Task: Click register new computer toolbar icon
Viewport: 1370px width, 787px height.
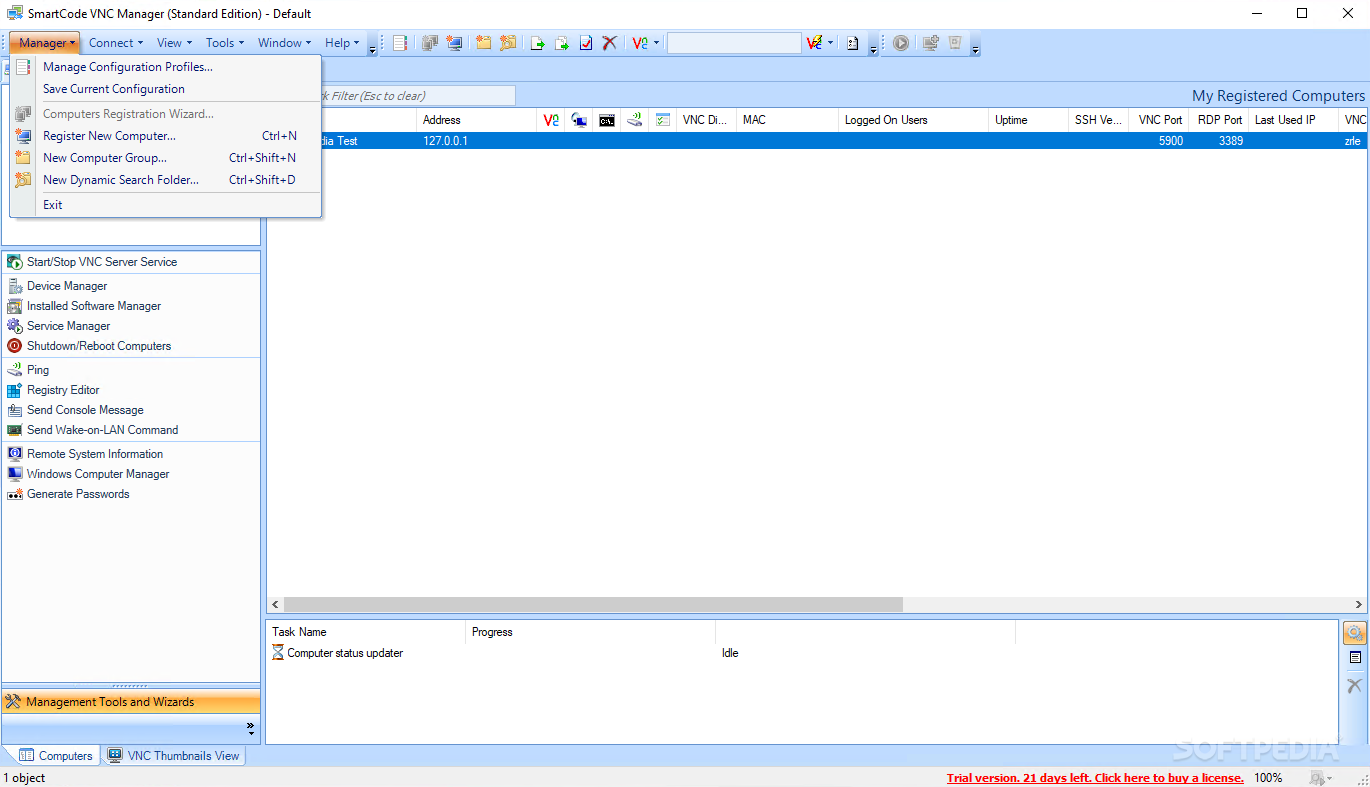Action: coord(455,43)
